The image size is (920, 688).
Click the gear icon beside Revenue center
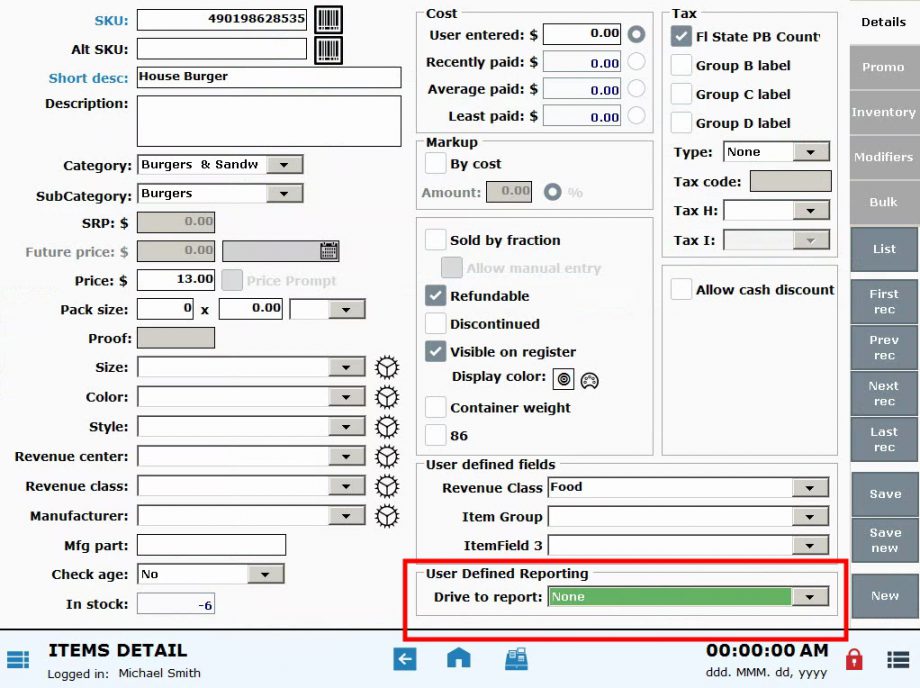(387, 456)
